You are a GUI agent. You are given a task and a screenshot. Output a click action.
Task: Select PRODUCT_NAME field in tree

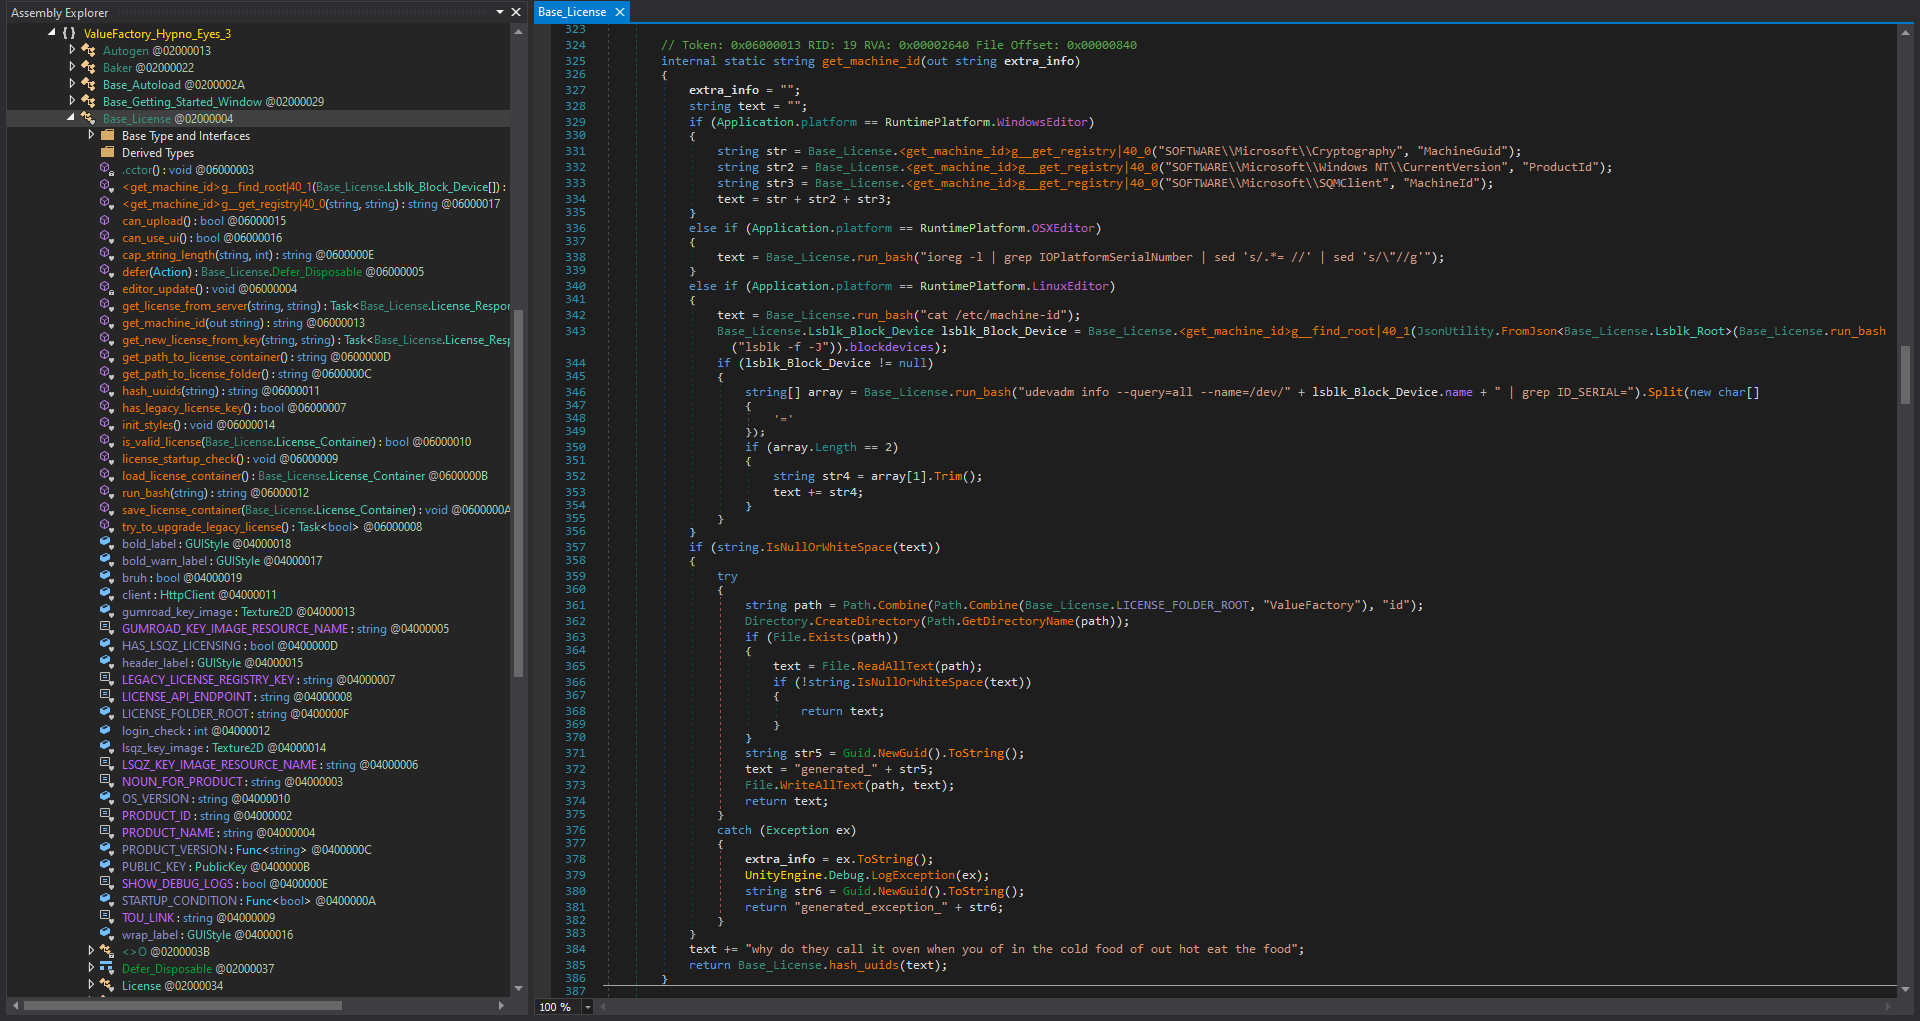pyautogui.click(x=218, y=832)
